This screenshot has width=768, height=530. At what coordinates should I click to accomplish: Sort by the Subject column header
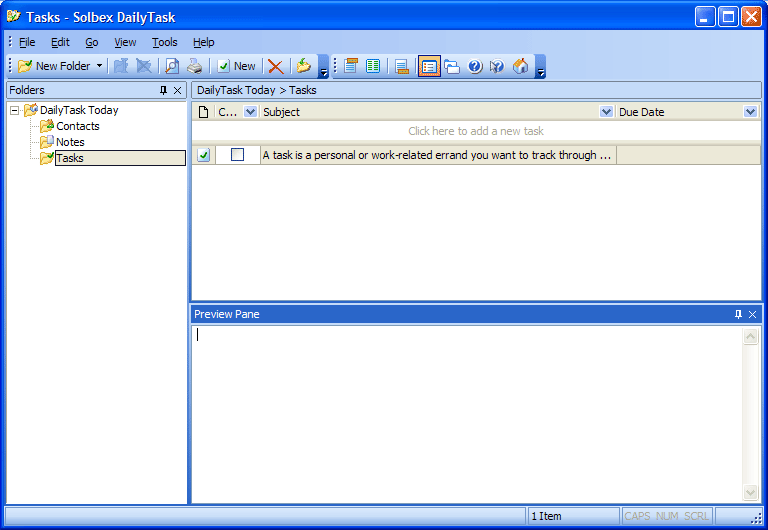[429, 112]
